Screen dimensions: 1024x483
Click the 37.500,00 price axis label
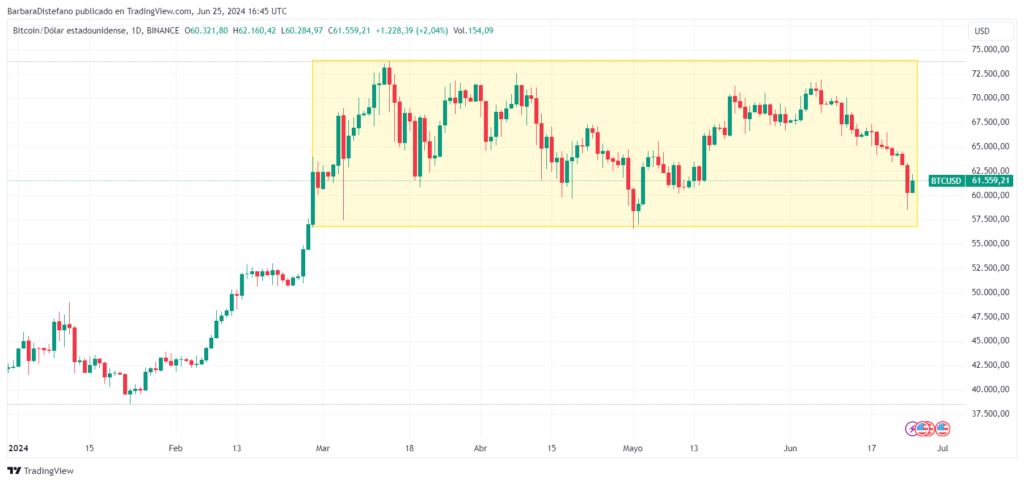[x=990, y=413]
